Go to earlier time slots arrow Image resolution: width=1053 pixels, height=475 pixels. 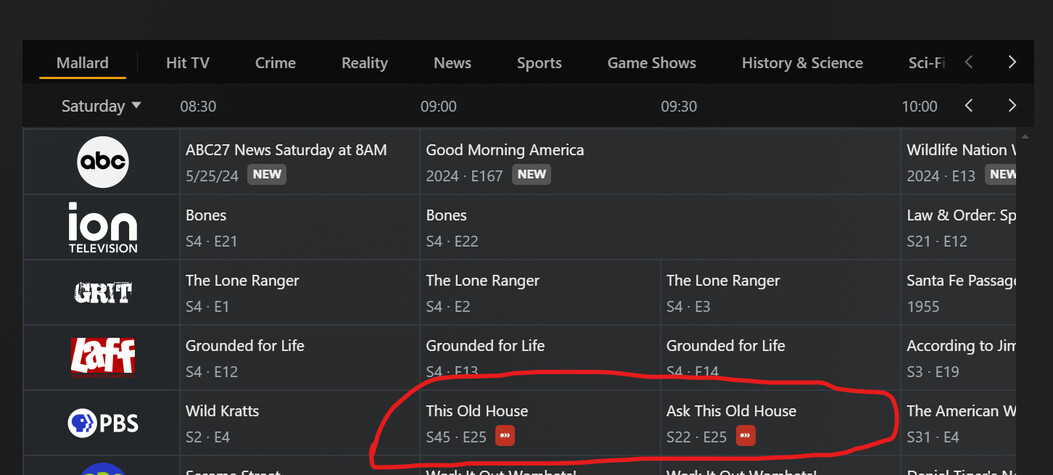pyautogui.click(x=968, y=105)
